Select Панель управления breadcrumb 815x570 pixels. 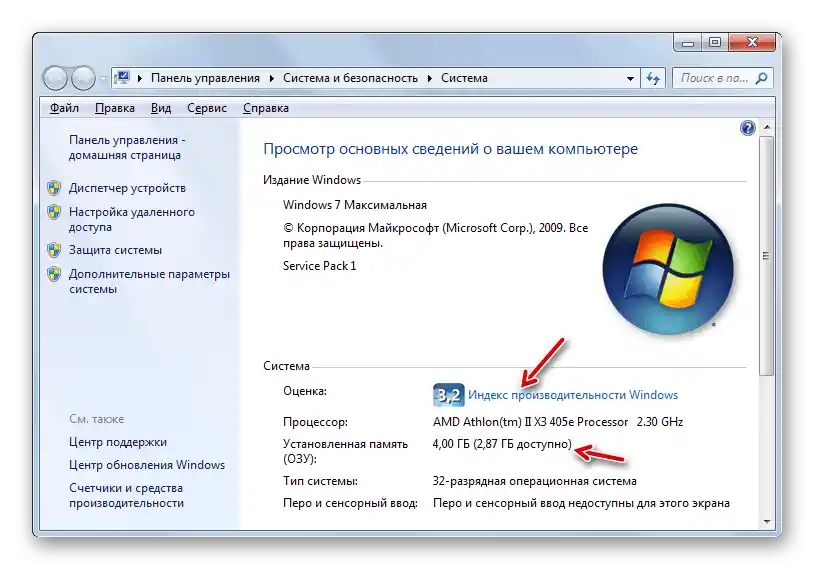point(205,78)
